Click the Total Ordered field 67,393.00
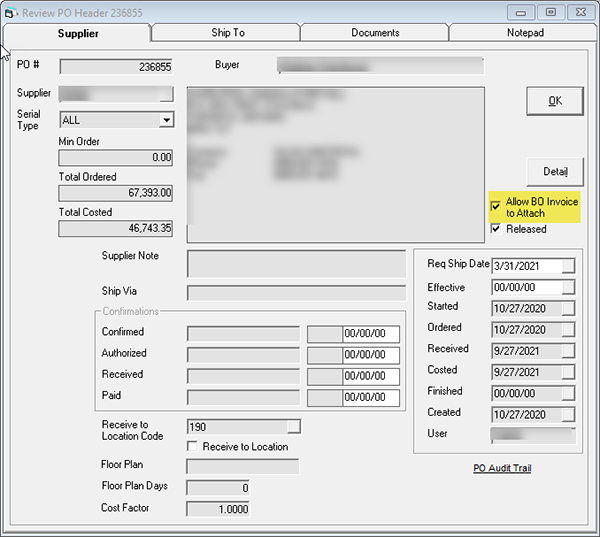Viewport: 600px width, 537px height. [116, 193]
